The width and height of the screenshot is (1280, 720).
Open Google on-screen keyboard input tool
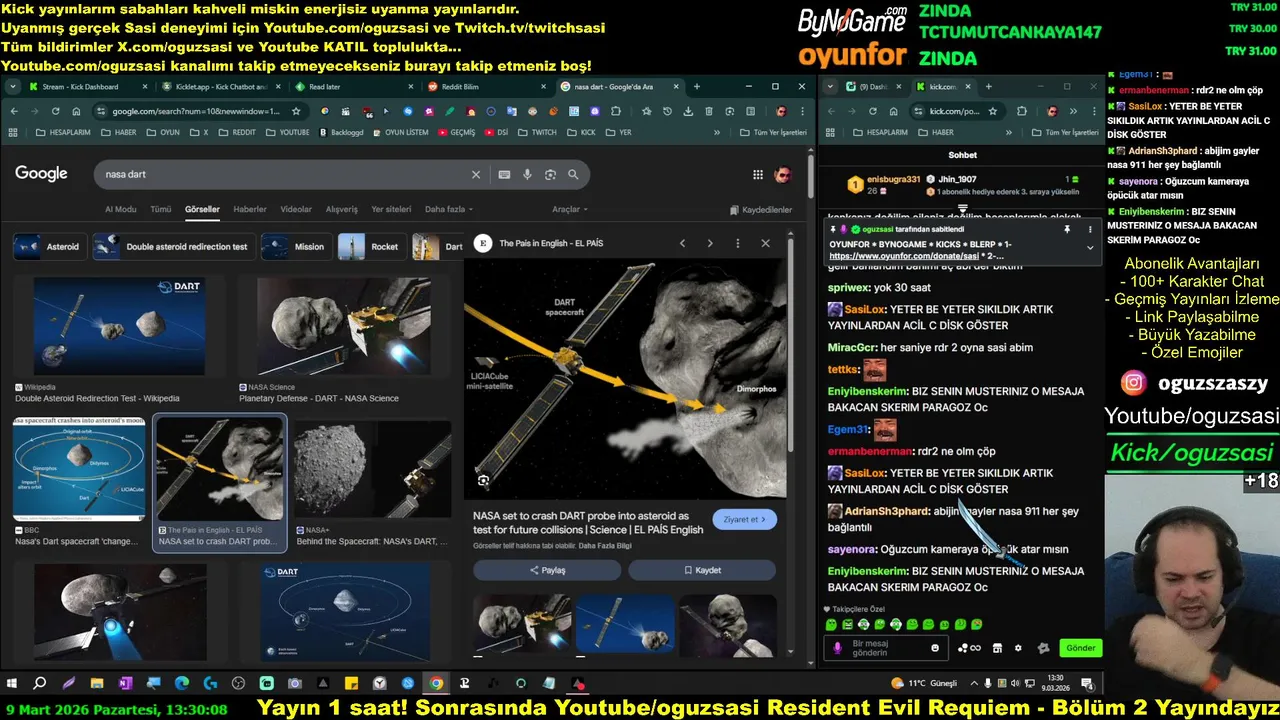[504, 174]
